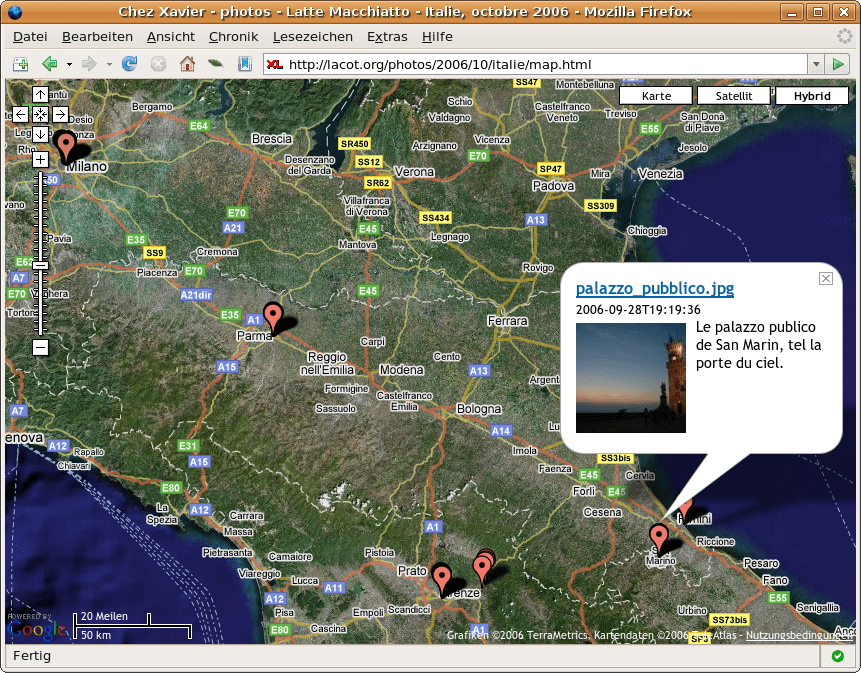861x673 pixels.
Task: Click the Venezia city label
Action: pyautogui.click(x=661, y=174)
